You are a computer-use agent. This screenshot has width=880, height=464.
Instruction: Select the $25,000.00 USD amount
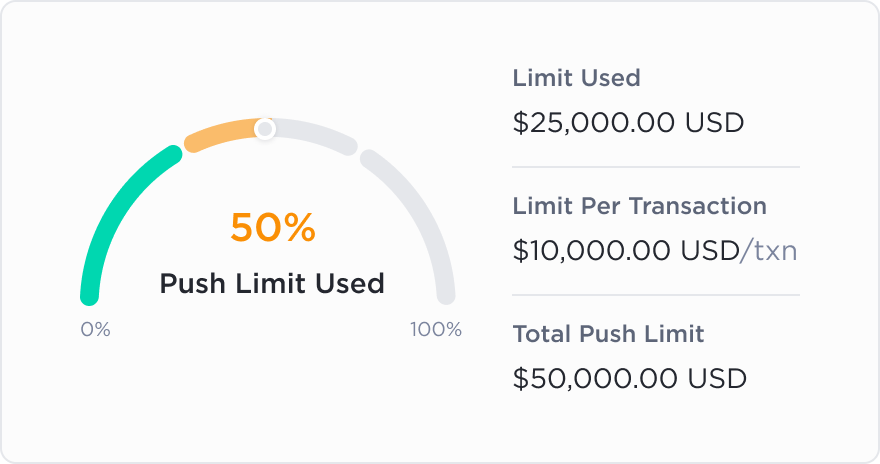click(x=629, y=122)
